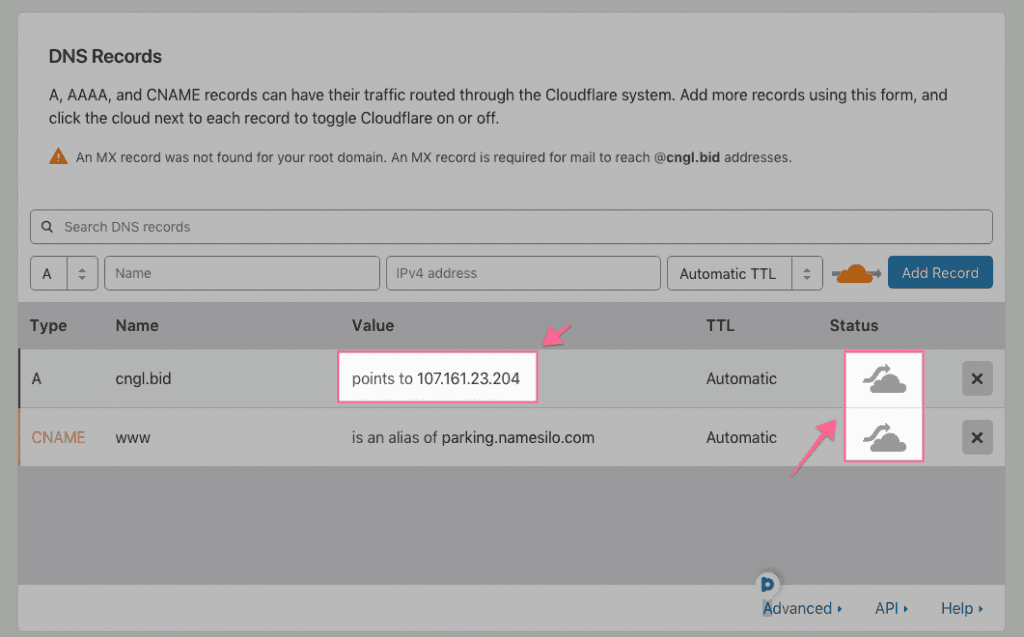Focus the Search DNS records field

511,227
